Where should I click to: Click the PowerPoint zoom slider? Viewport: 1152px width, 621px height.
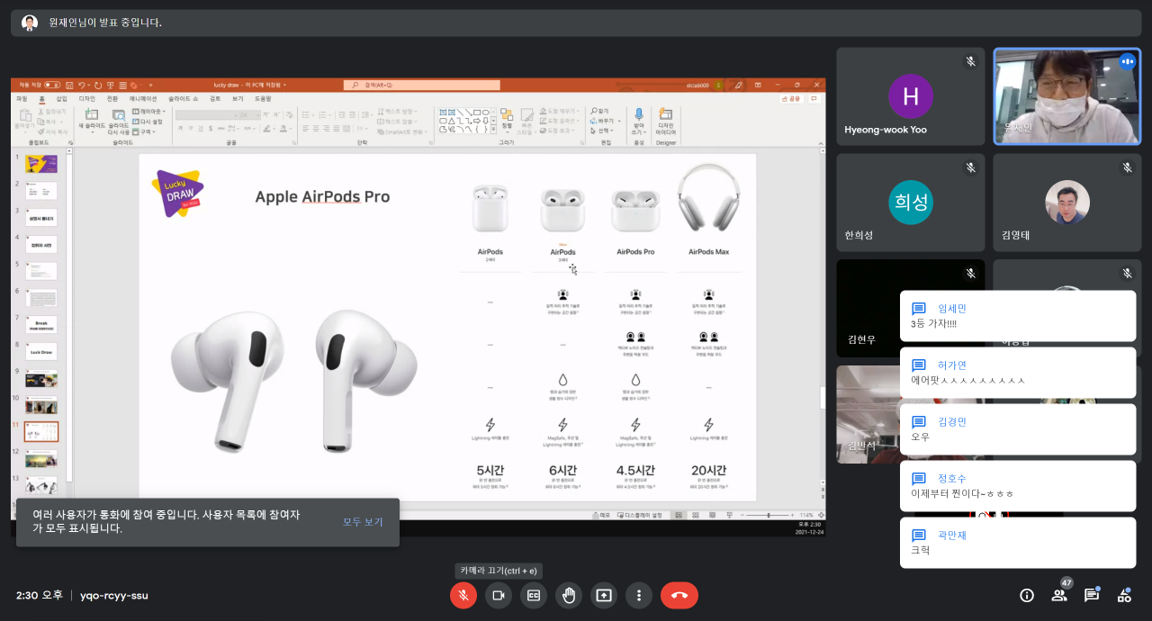click(x=768, y=515)
